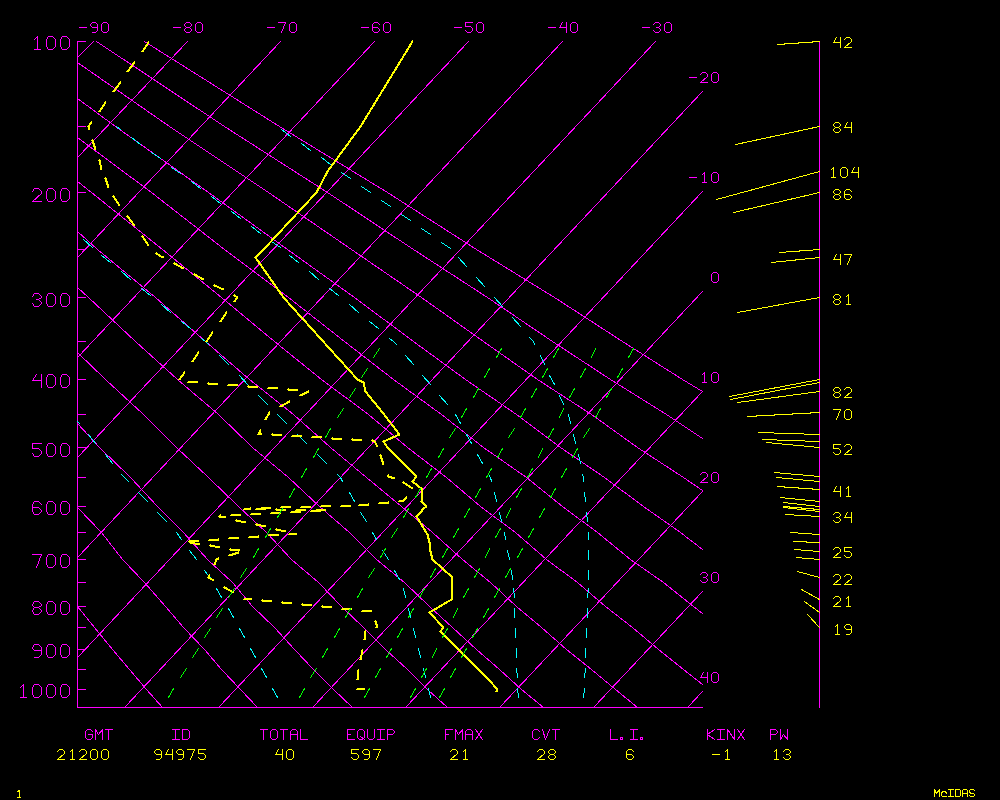The height and width of the screenshot is (800, 1000).
Task: Select the FMAX header label
Action: pyautogui.click(x=463, y=735)
